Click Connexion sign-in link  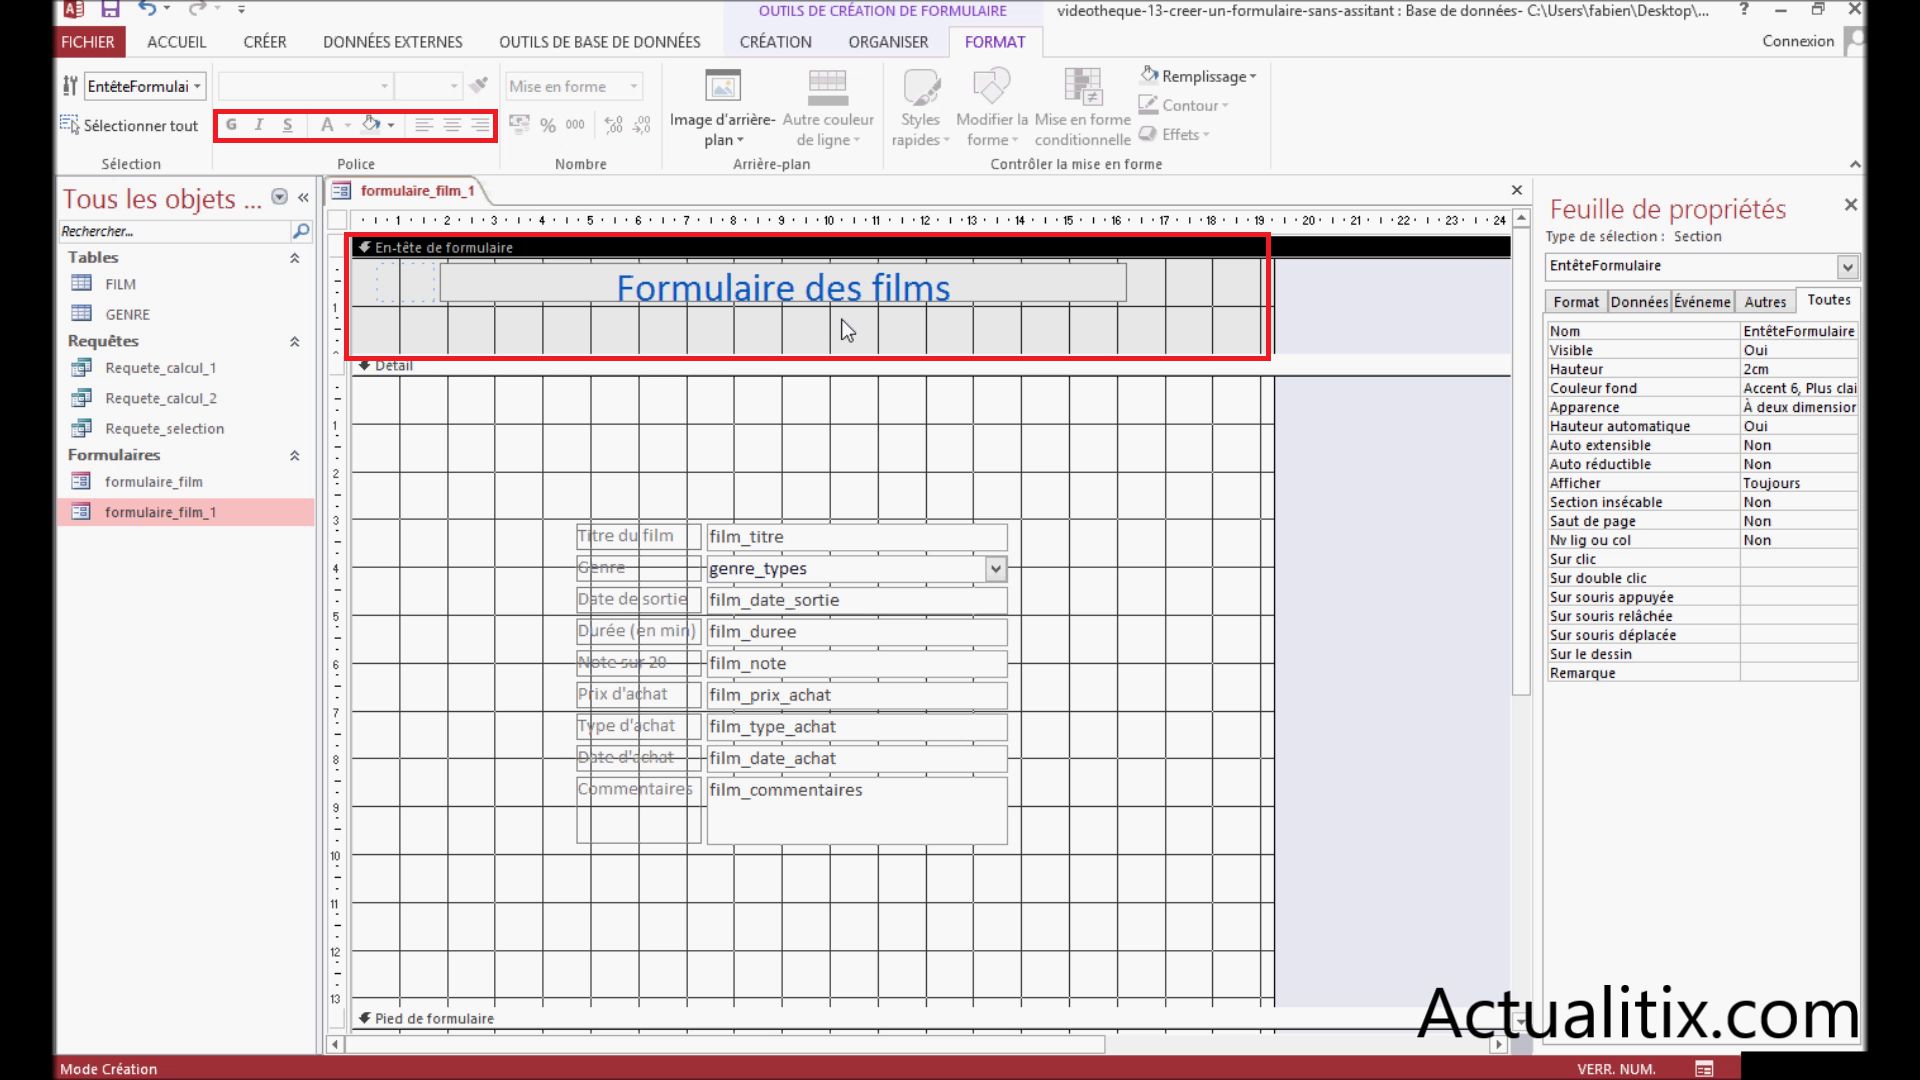click(x=1798, y=41)
